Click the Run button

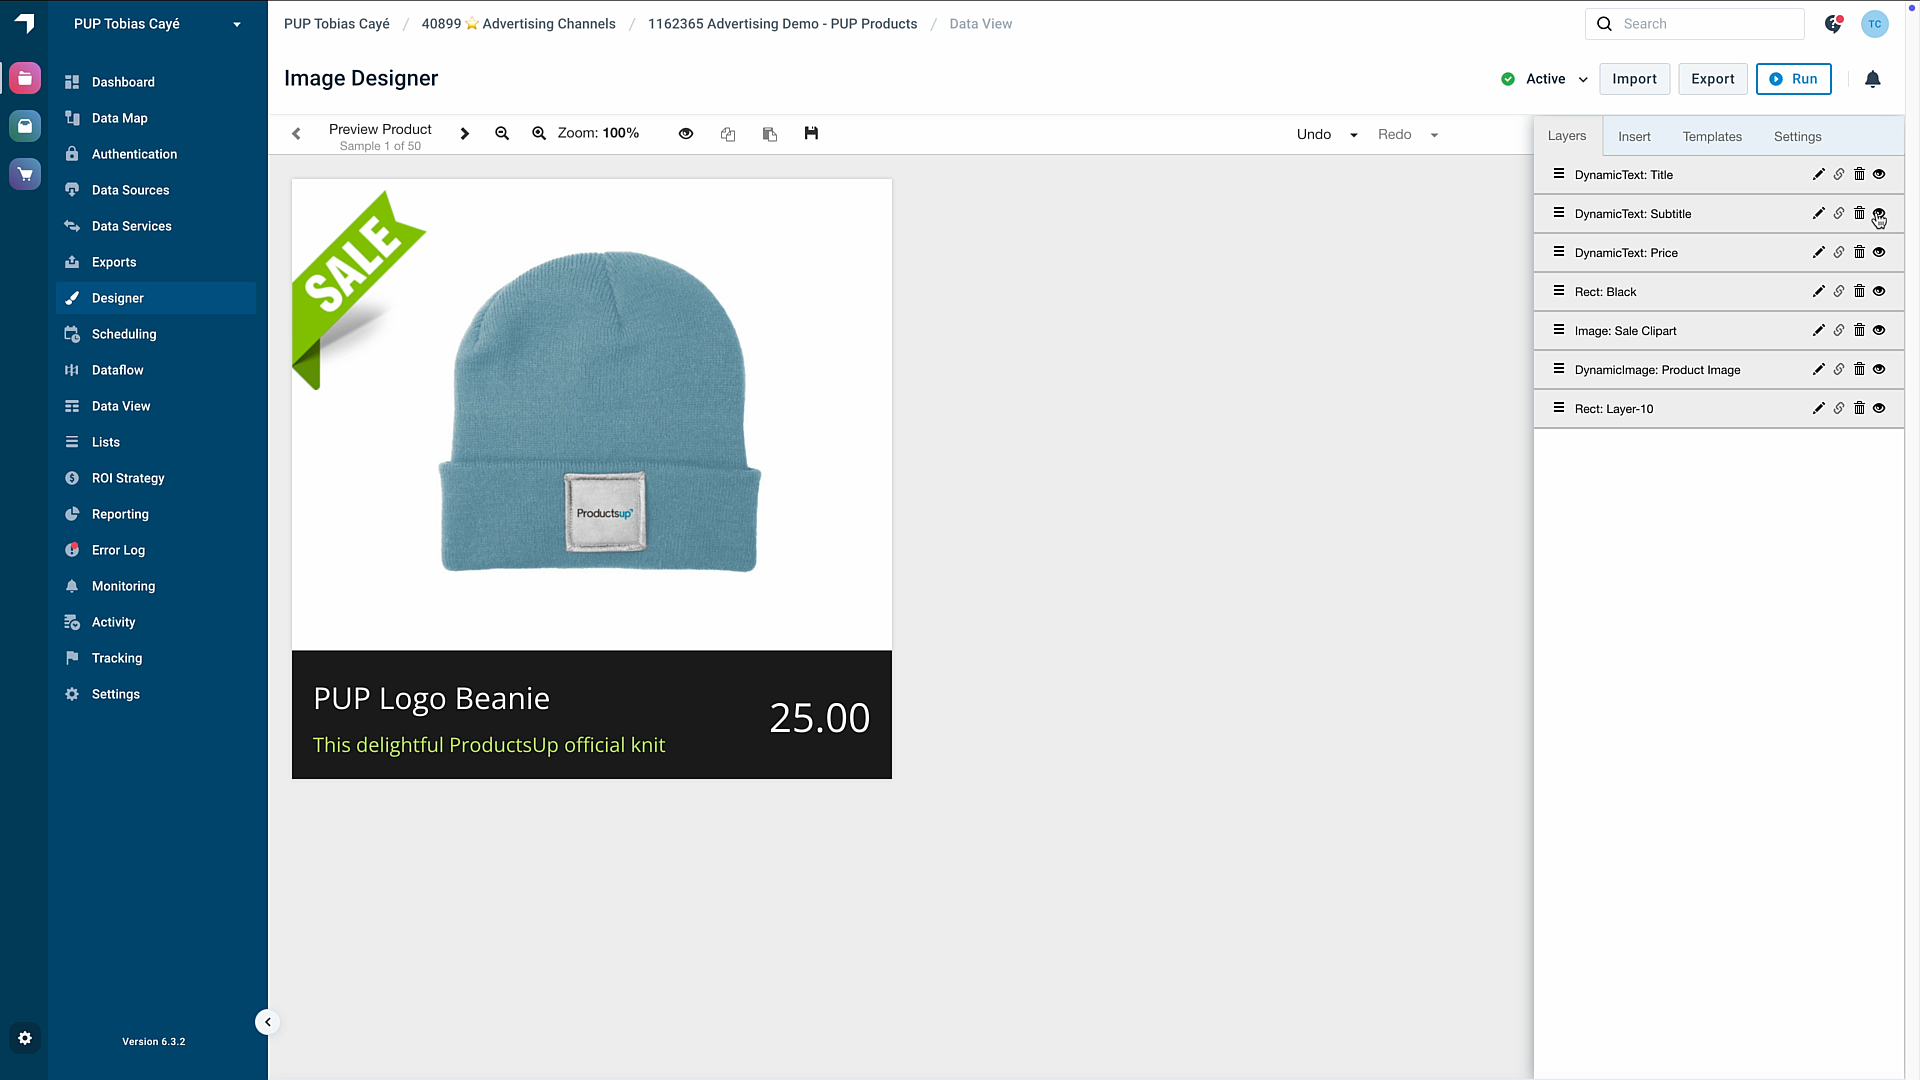click(x=1793, y=79)
